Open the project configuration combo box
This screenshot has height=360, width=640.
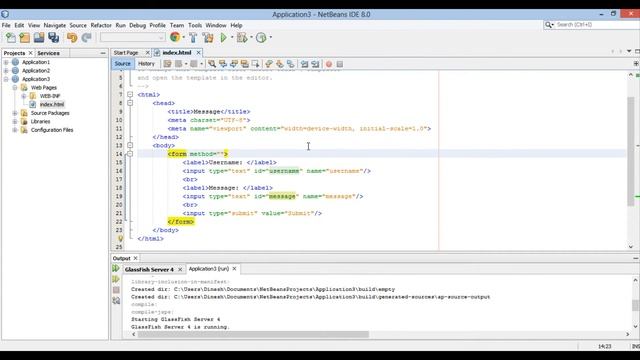point(133,38)
